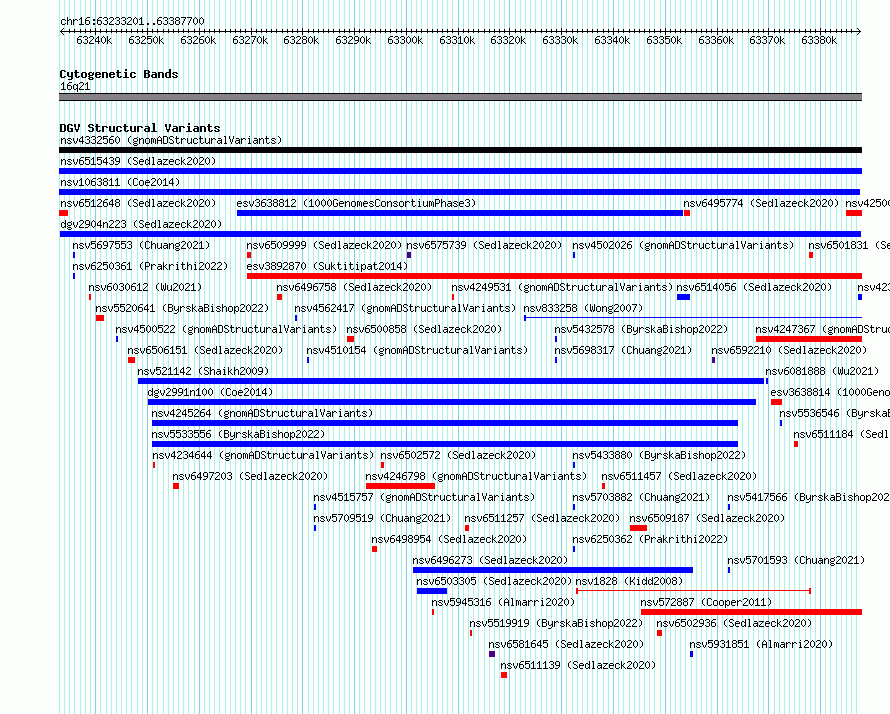Click the dgv2991n100 (Coe2014) blue bar

pos(452,402)
